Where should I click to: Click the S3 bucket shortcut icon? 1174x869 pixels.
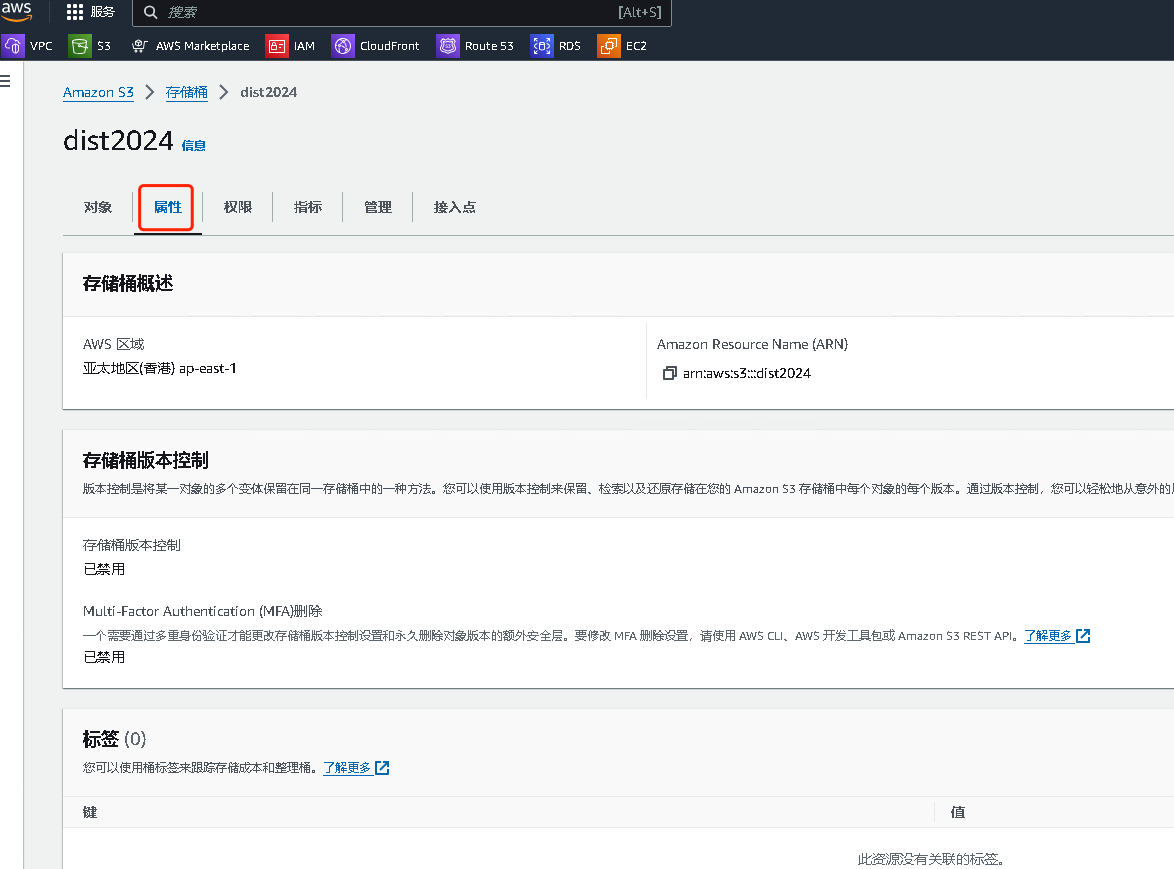pyautogui.click(x=80, y=46)
